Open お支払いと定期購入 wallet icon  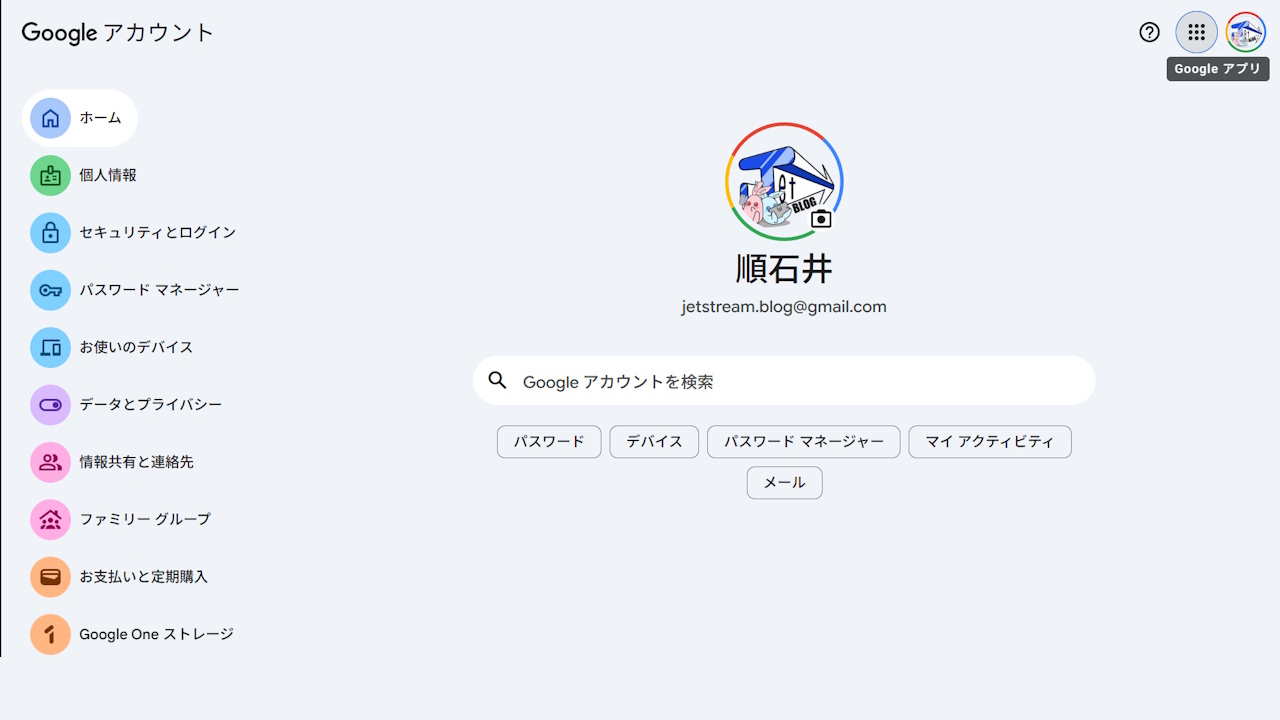(x=50, y=576)
